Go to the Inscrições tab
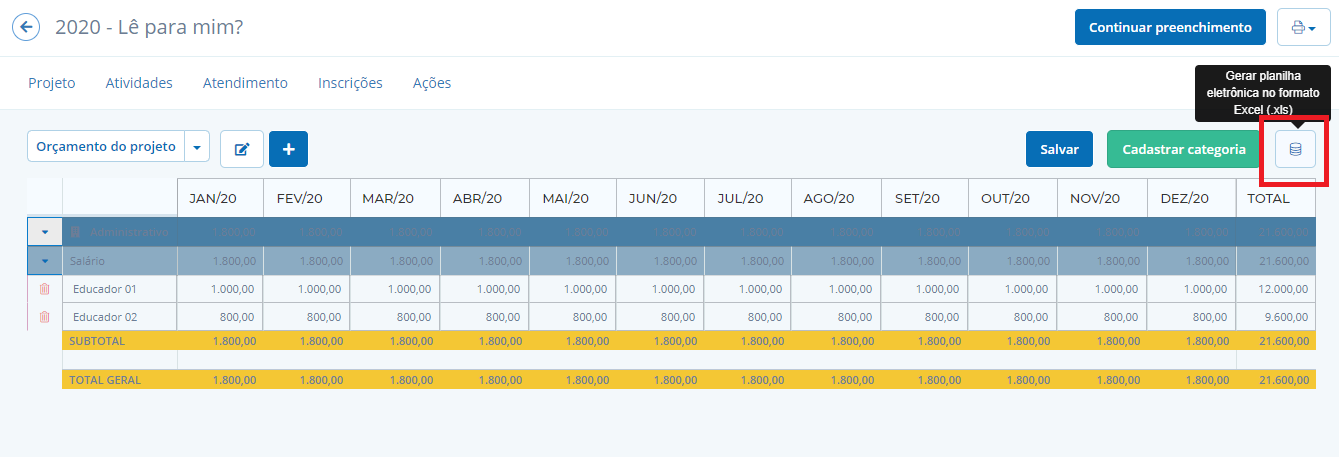 (350, 83)
